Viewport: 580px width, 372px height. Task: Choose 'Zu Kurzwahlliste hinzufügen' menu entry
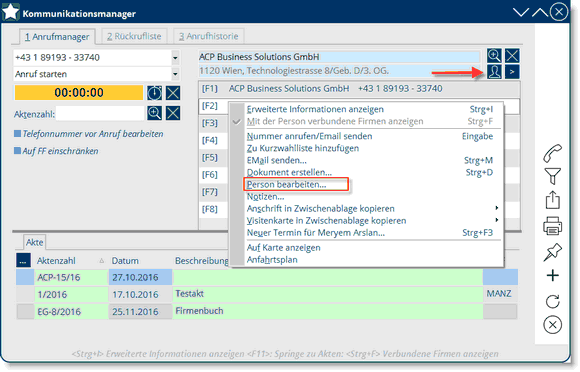click(x=370, y=148)
